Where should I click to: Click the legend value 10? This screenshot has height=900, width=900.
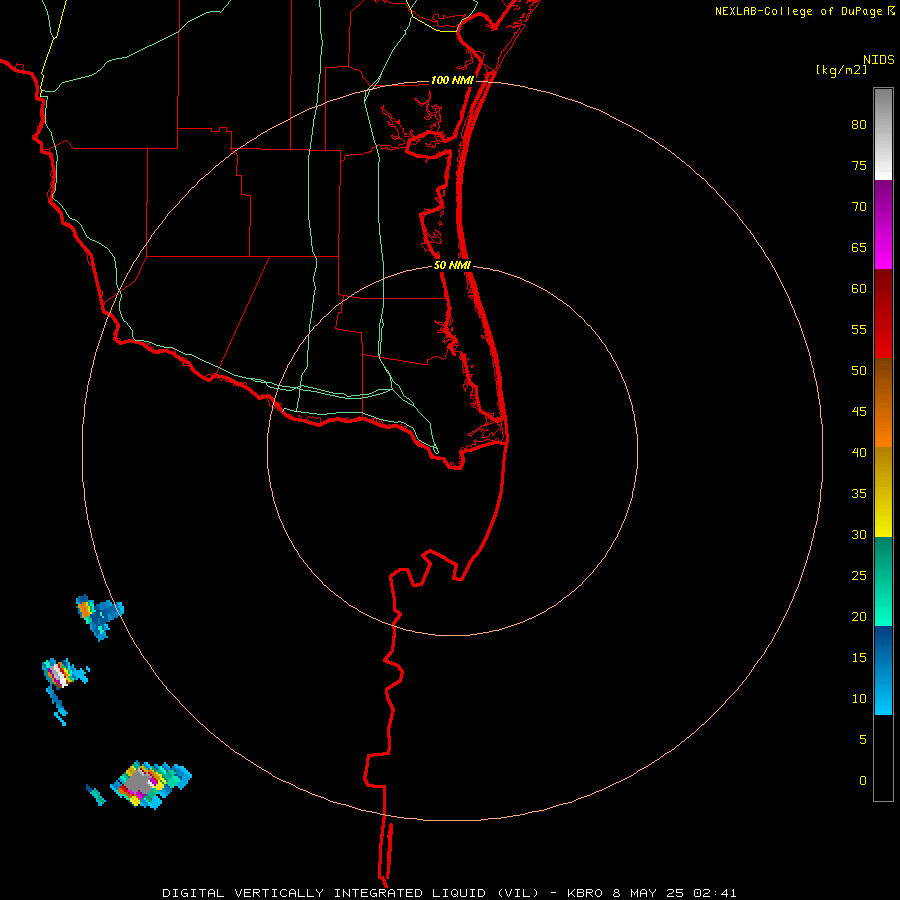(859, 699)
